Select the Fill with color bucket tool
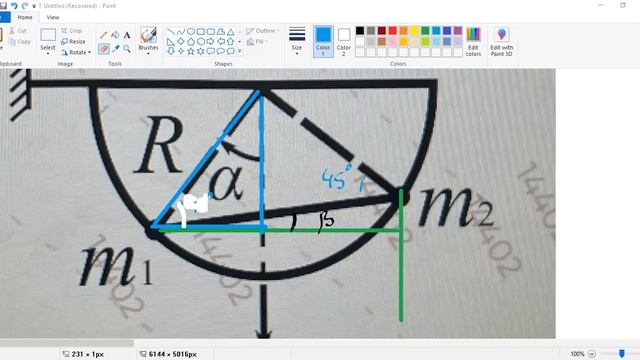The width and height of the screenshot is (640, 360). 116,36
